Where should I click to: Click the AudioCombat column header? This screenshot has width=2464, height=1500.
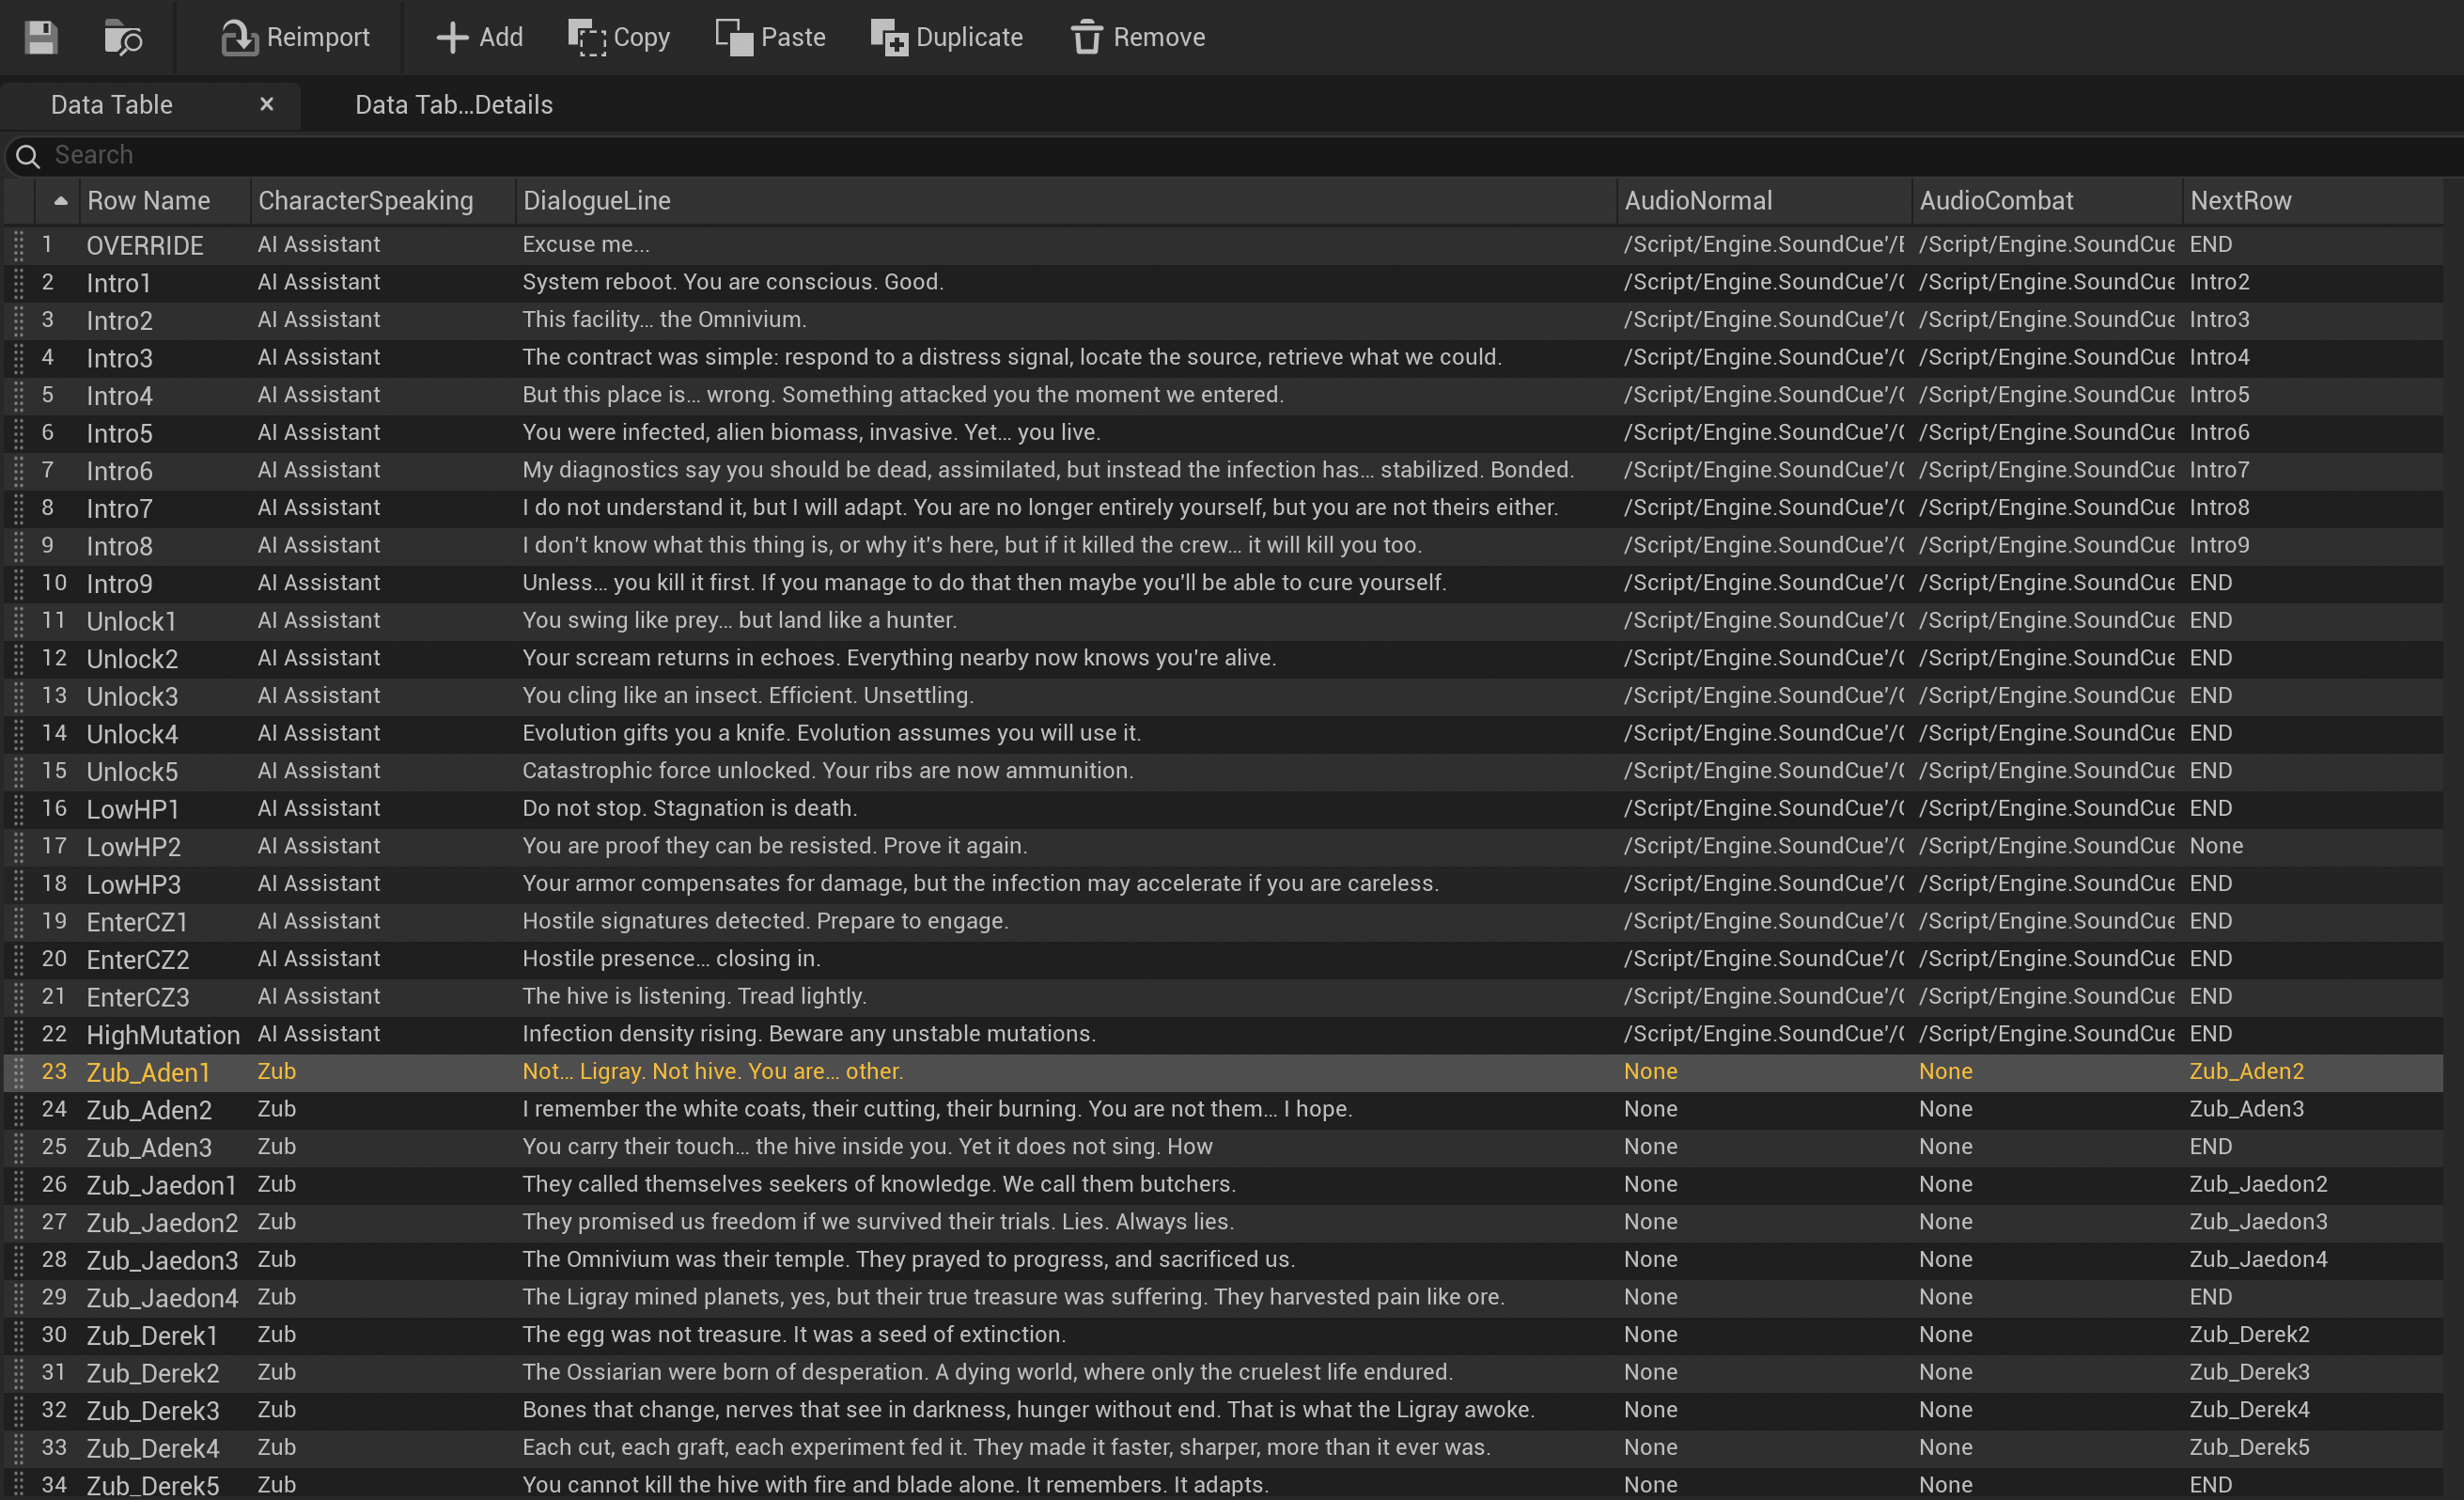(x=1996, y=201)
